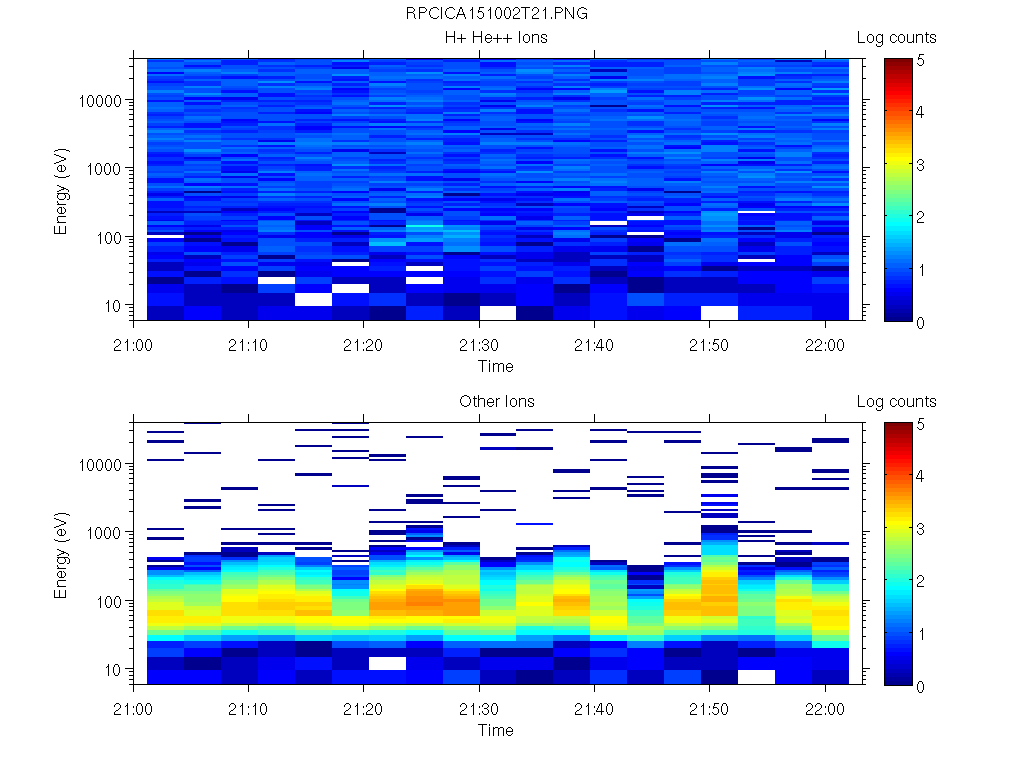The height and width of the screenshot is (768, 1024).
Task: Click the Other Ions spectrogram area
Action: point(498,553)
